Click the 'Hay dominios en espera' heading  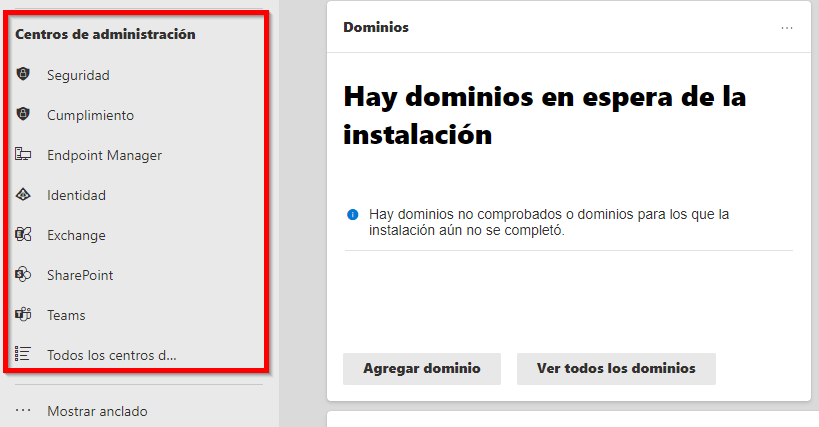coord(544,116)
